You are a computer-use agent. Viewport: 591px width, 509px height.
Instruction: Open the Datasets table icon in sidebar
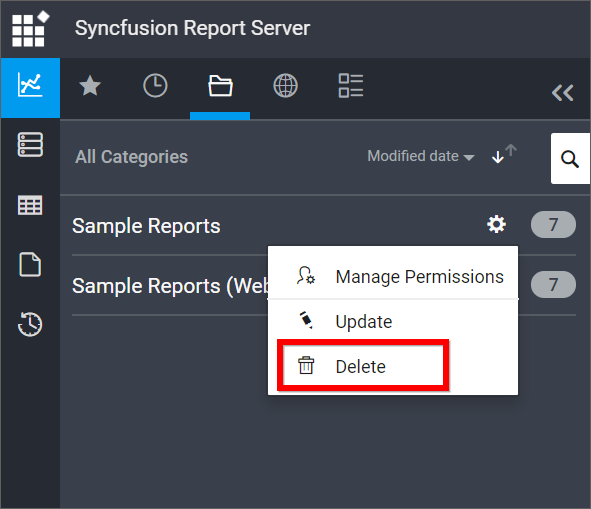(30, 205)
